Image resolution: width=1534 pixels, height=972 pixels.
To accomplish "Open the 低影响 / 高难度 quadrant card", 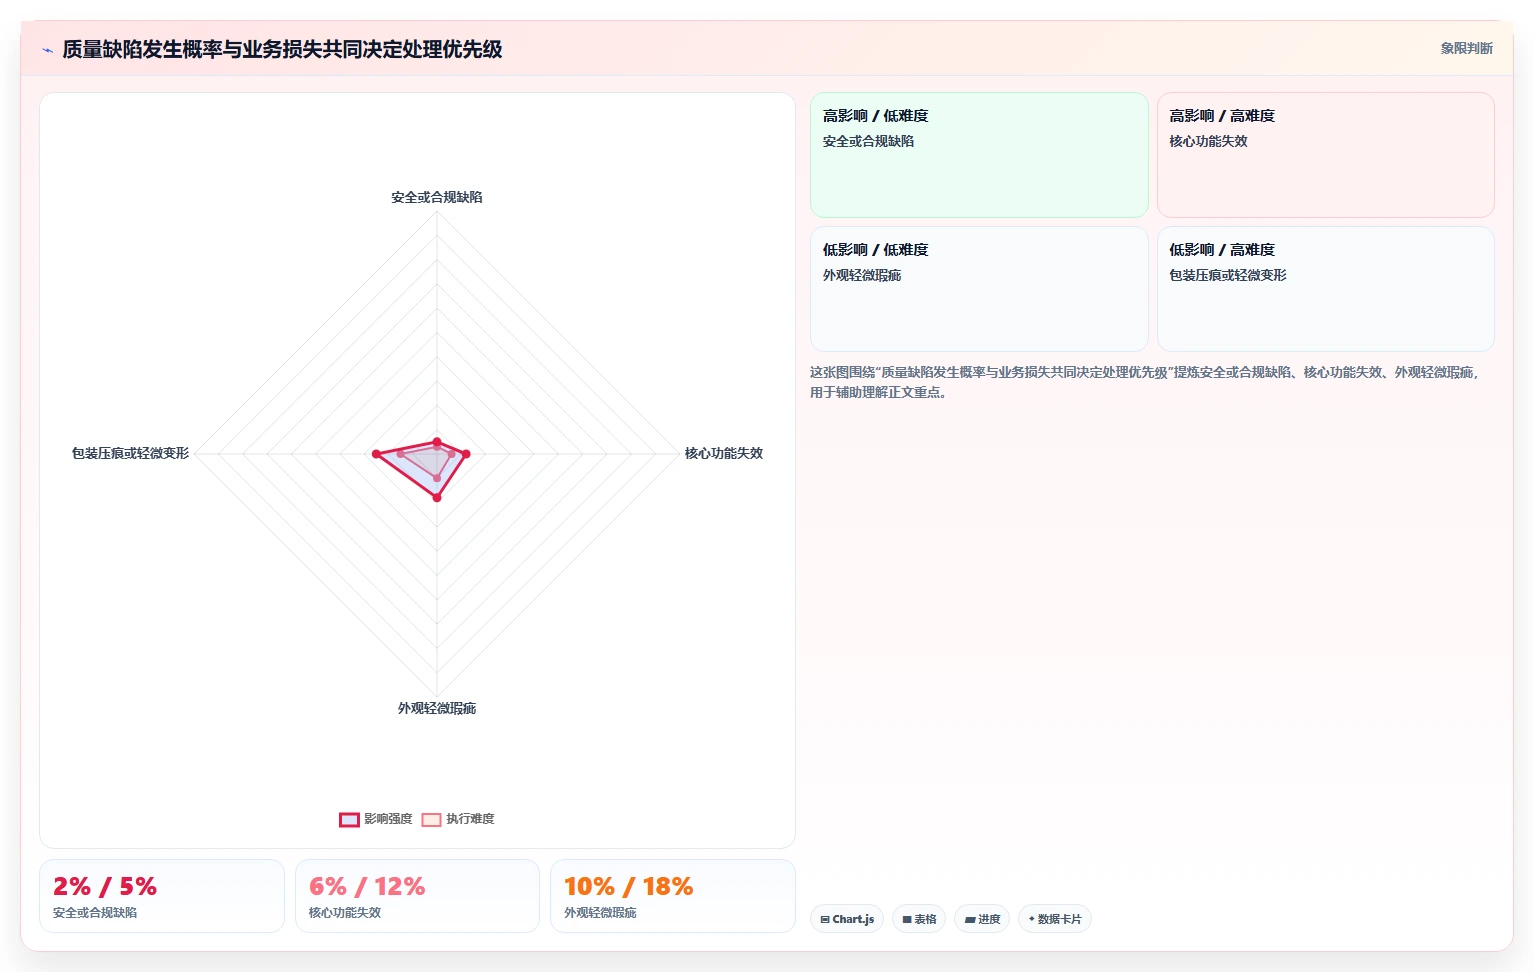I will click(1325, 289).
